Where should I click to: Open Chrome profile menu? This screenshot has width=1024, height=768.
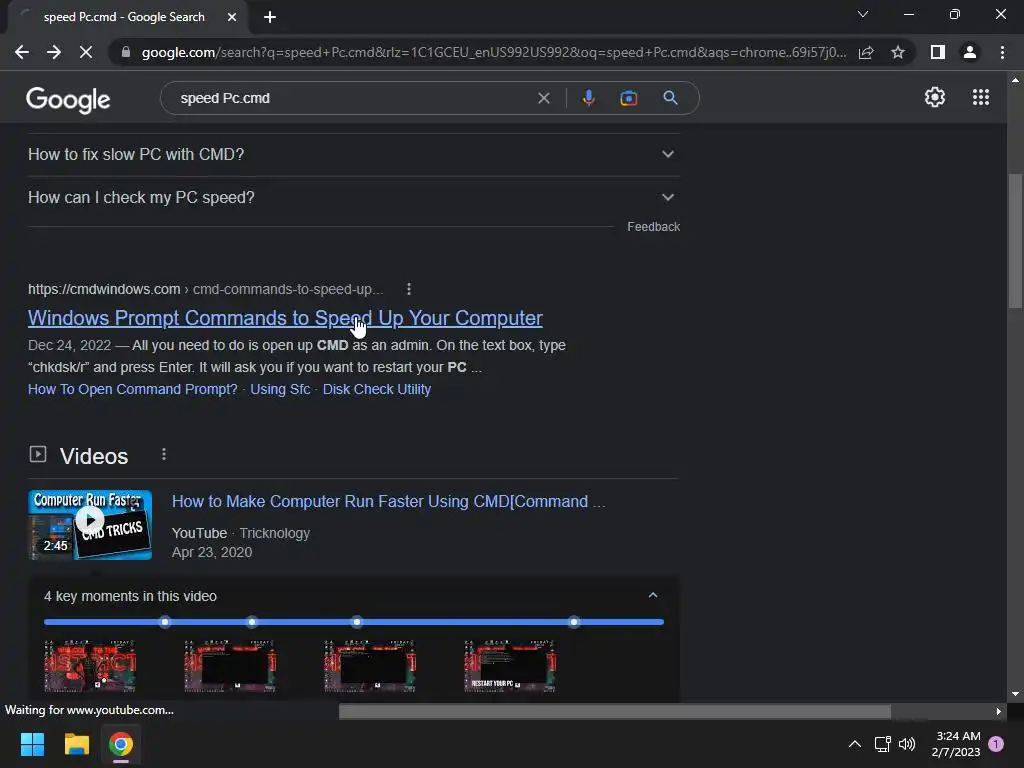pyautogui.click(x=970, y=52)
